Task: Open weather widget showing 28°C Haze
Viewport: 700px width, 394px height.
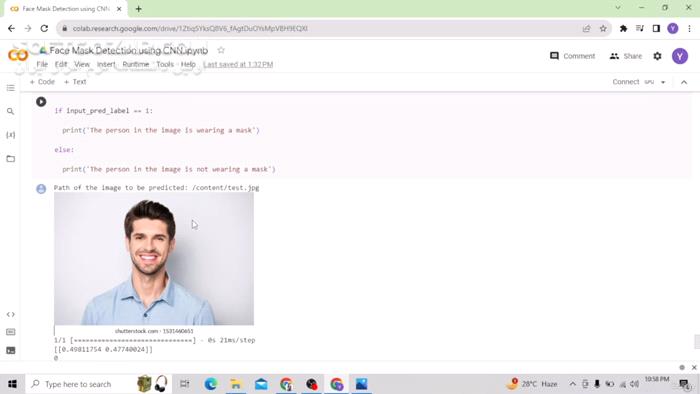Action: [532, 384]
